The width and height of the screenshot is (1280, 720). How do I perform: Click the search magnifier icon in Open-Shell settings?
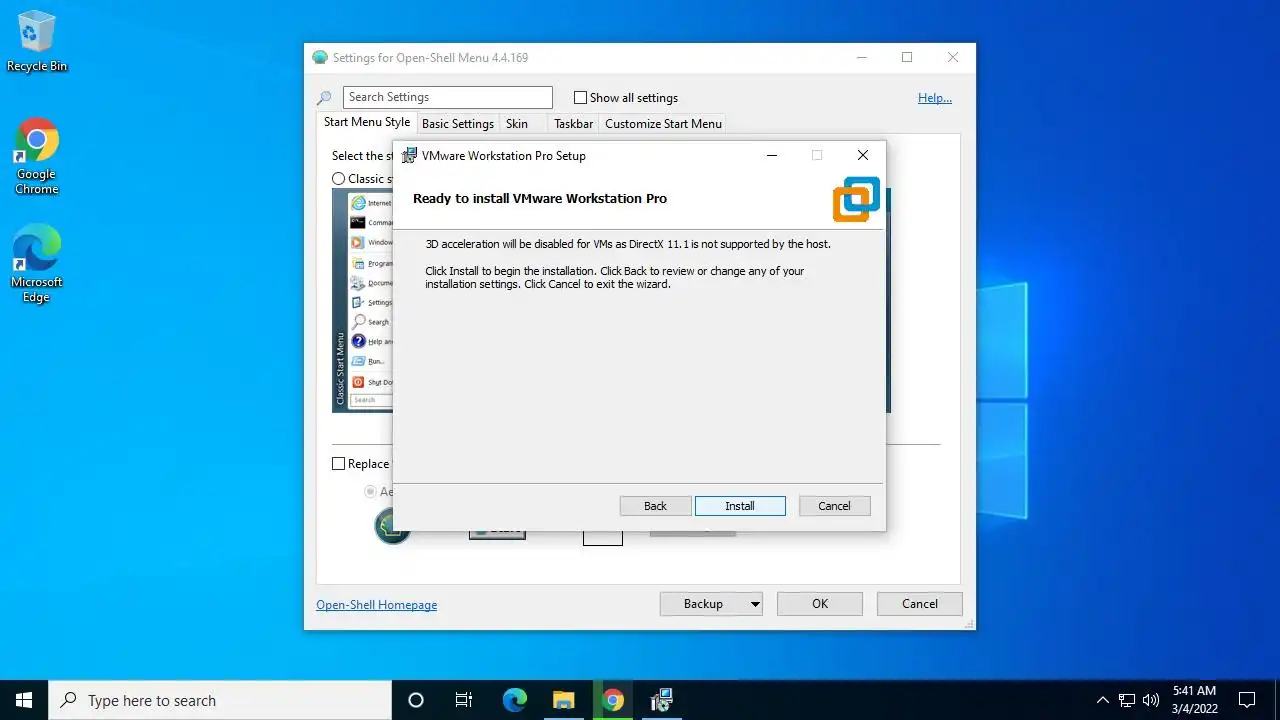point(324,98)
